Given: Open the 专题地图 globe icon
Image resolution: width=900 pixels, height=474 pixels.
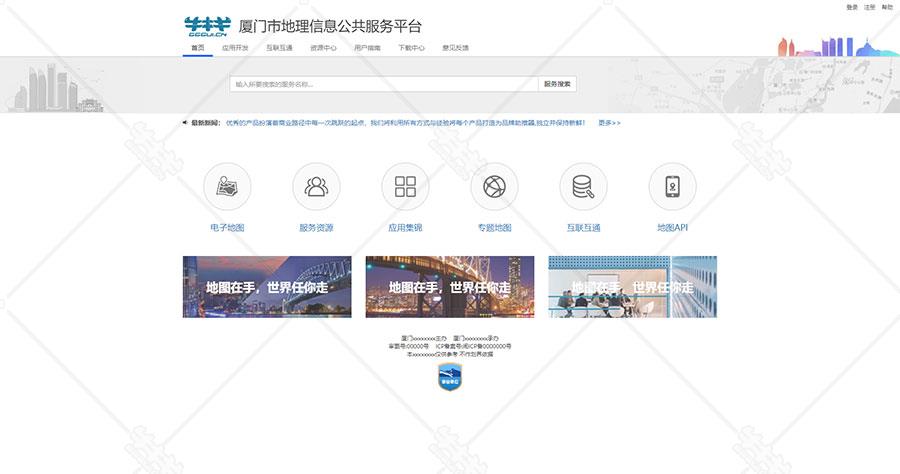Looking at the screenshot, I should pos(494,187).
